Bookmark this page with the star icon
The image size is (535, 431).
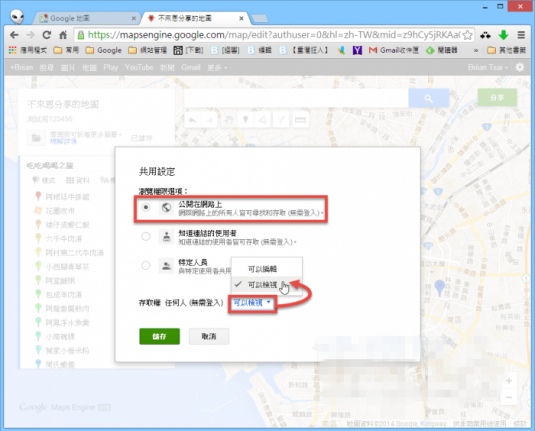click(x=468, y=35)
